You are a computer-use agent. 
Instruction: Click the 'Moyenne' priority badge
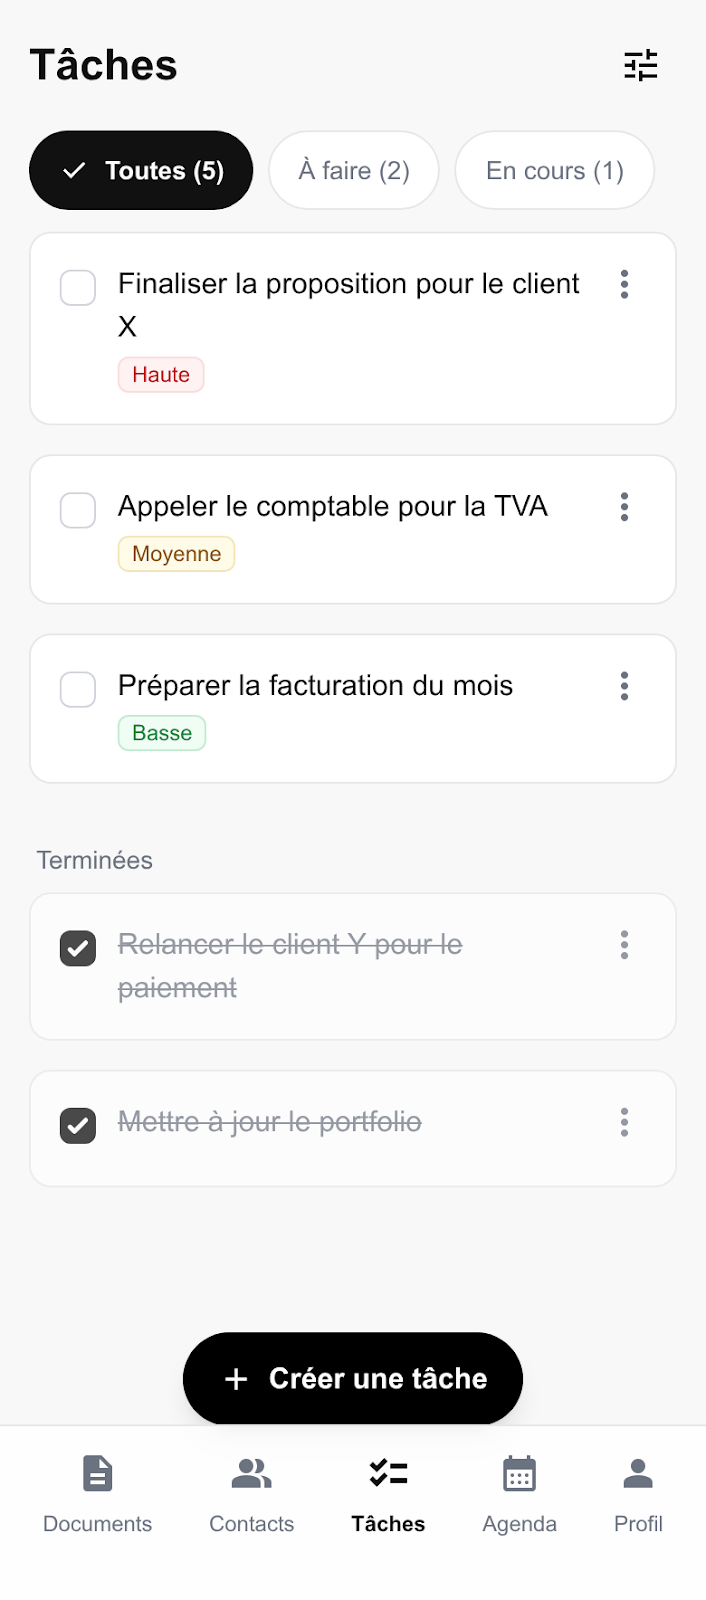(x=176, y=553)
